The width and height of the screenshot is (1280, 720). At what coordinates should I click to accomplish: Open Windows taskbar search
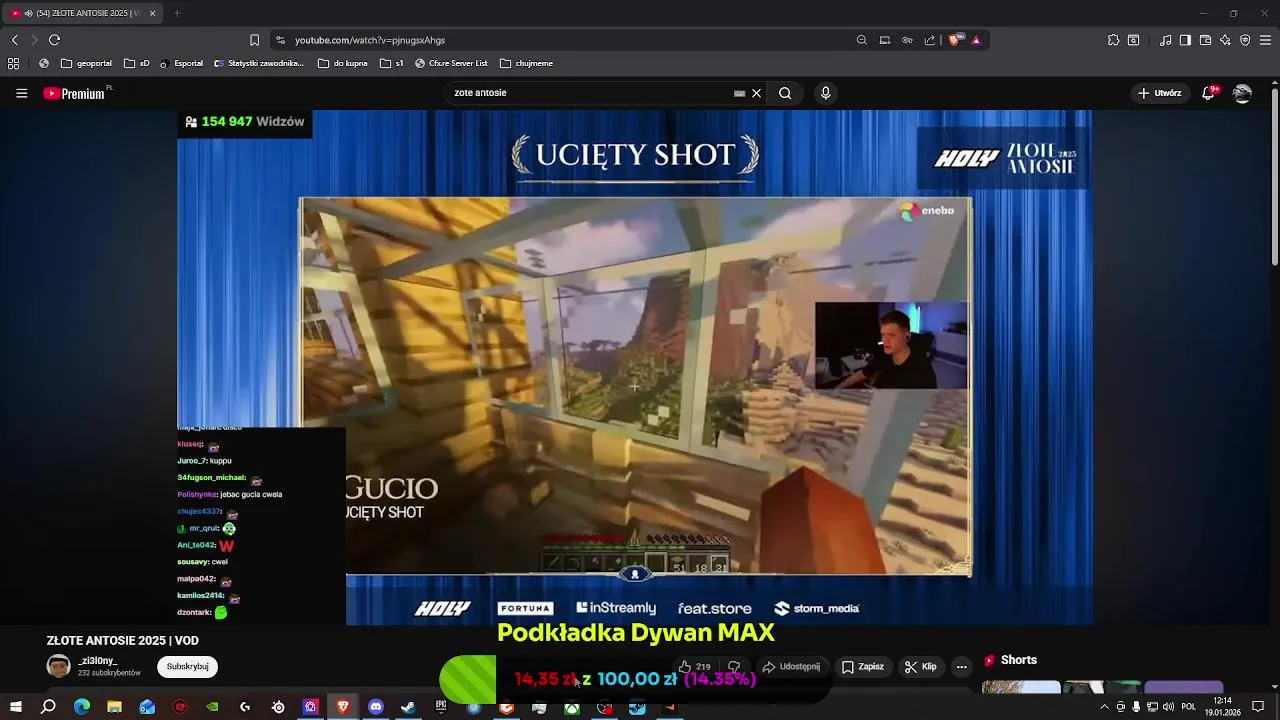(48, 707)
